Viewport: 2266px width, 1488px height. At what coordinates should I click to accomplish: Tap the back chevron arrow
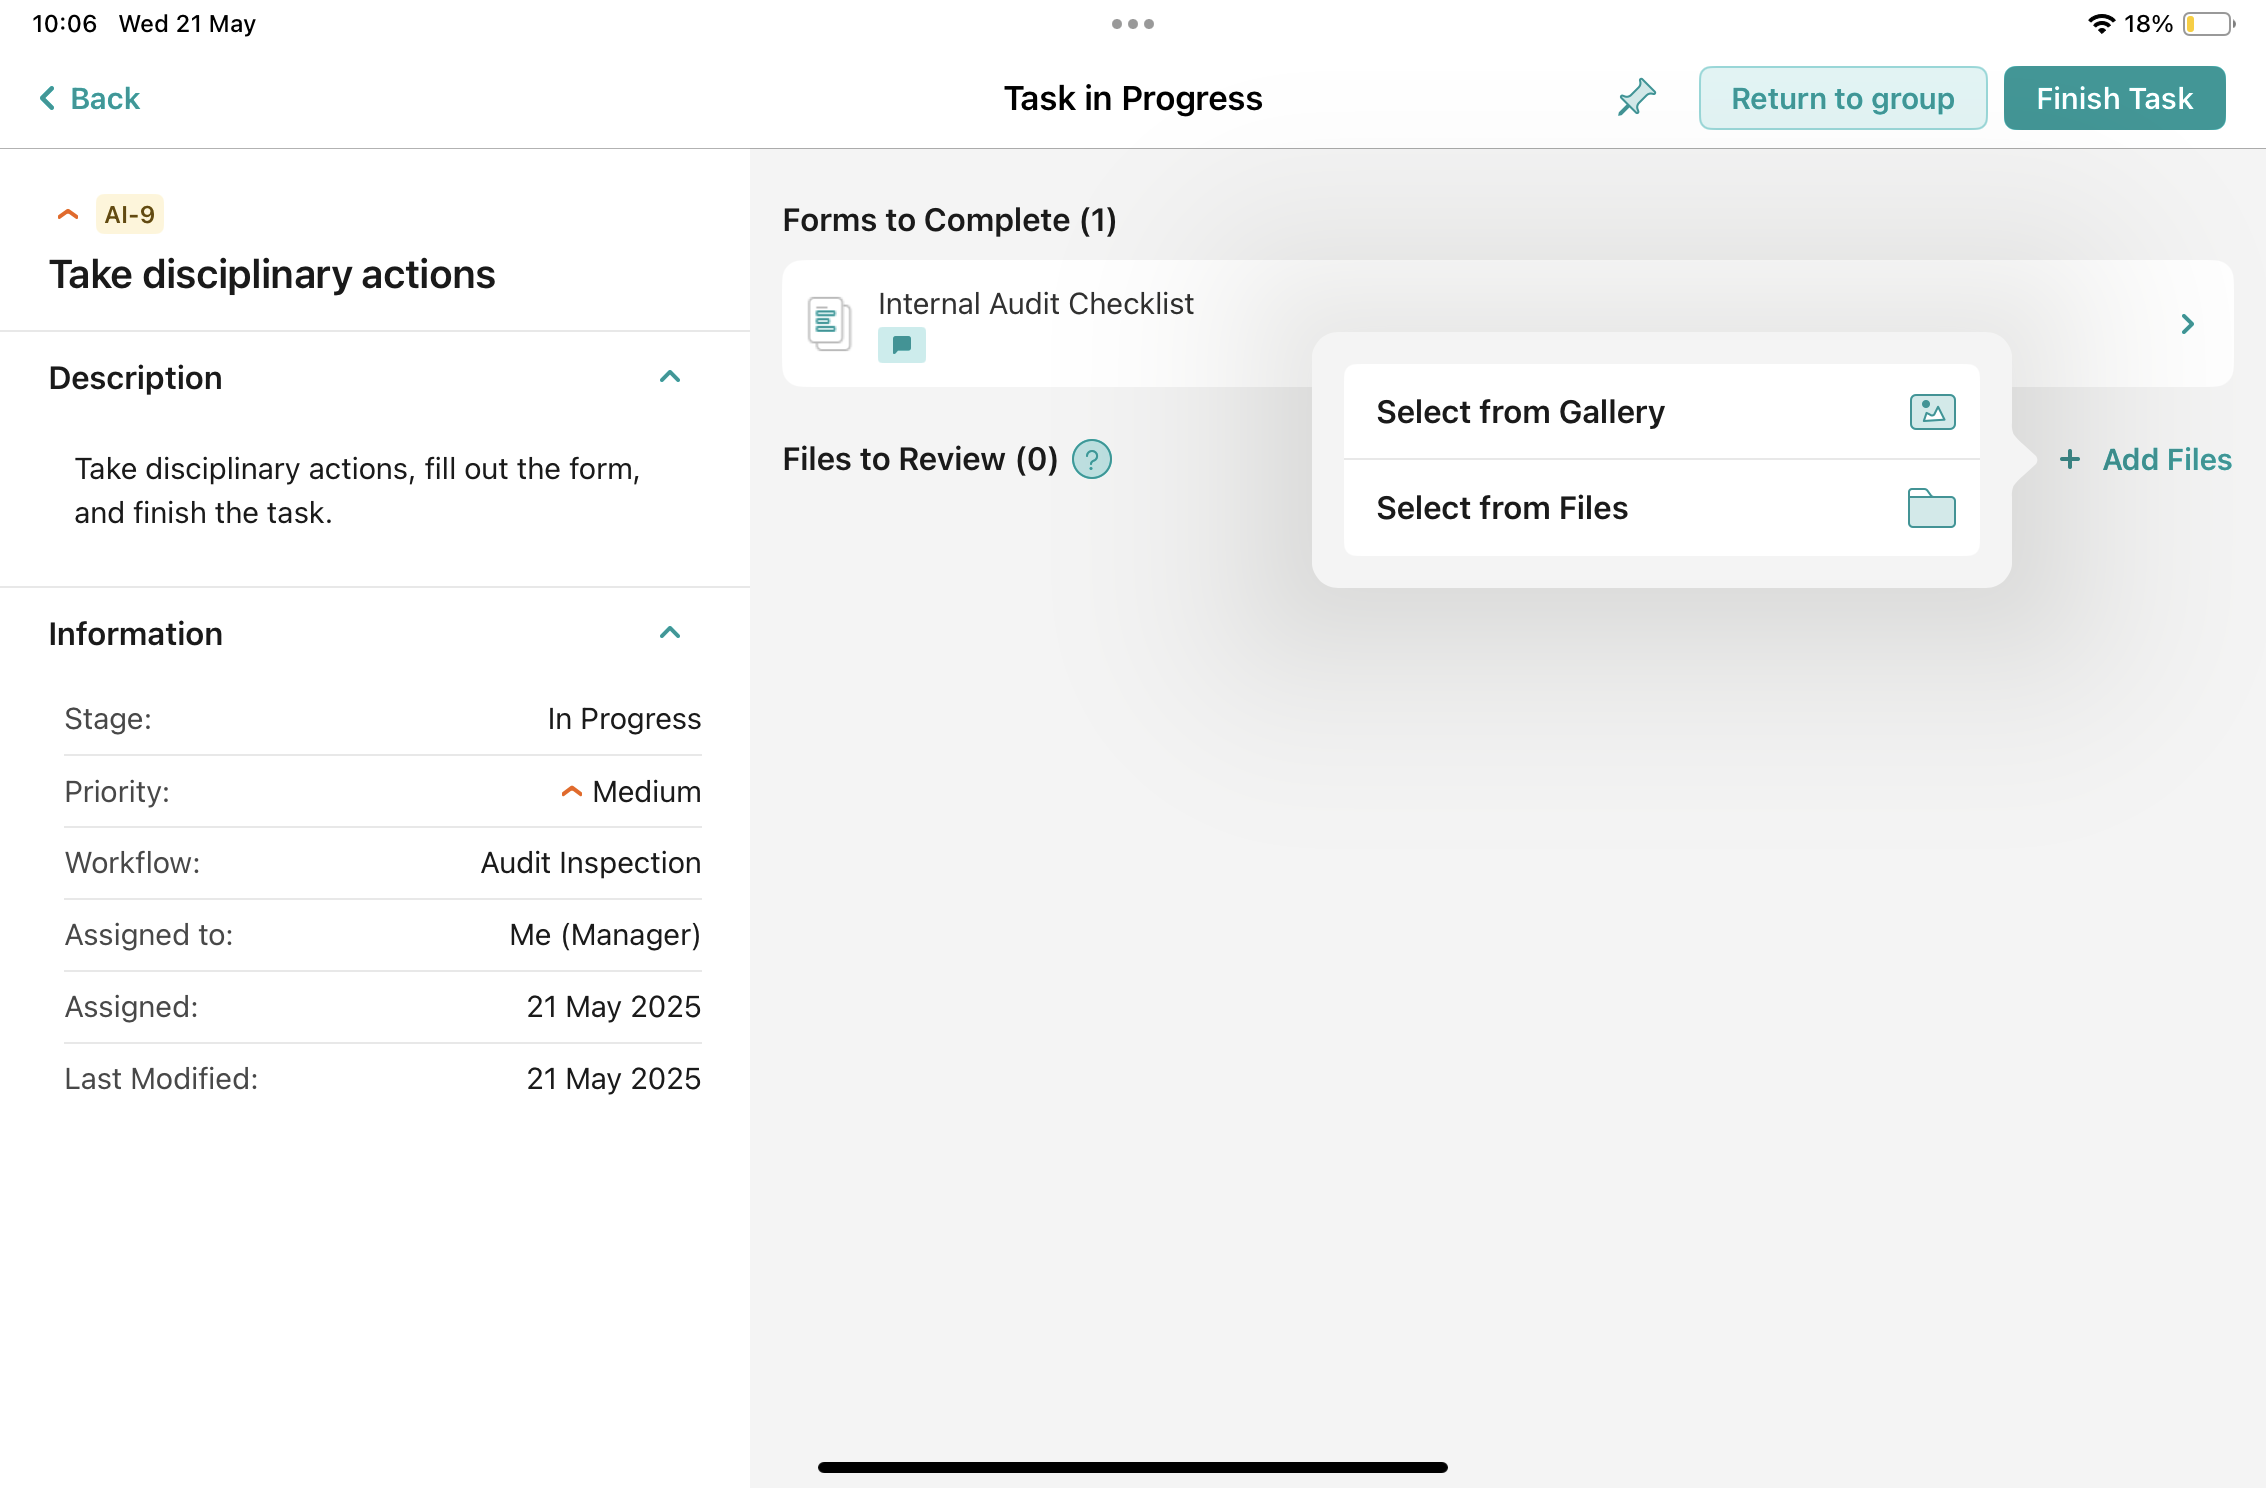coord(47,98)
